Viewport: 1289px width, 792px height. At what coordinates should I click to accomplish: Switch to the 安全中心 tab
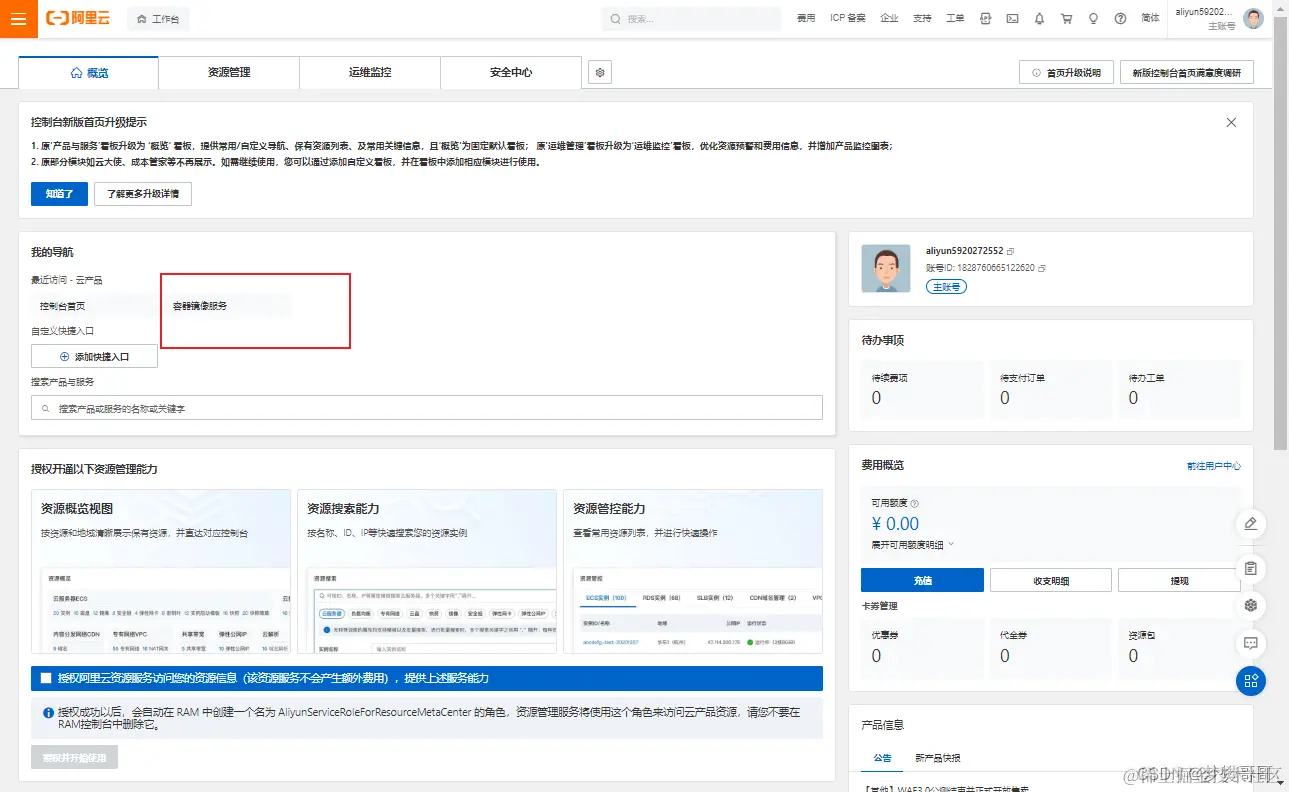(x=511, y=72)
